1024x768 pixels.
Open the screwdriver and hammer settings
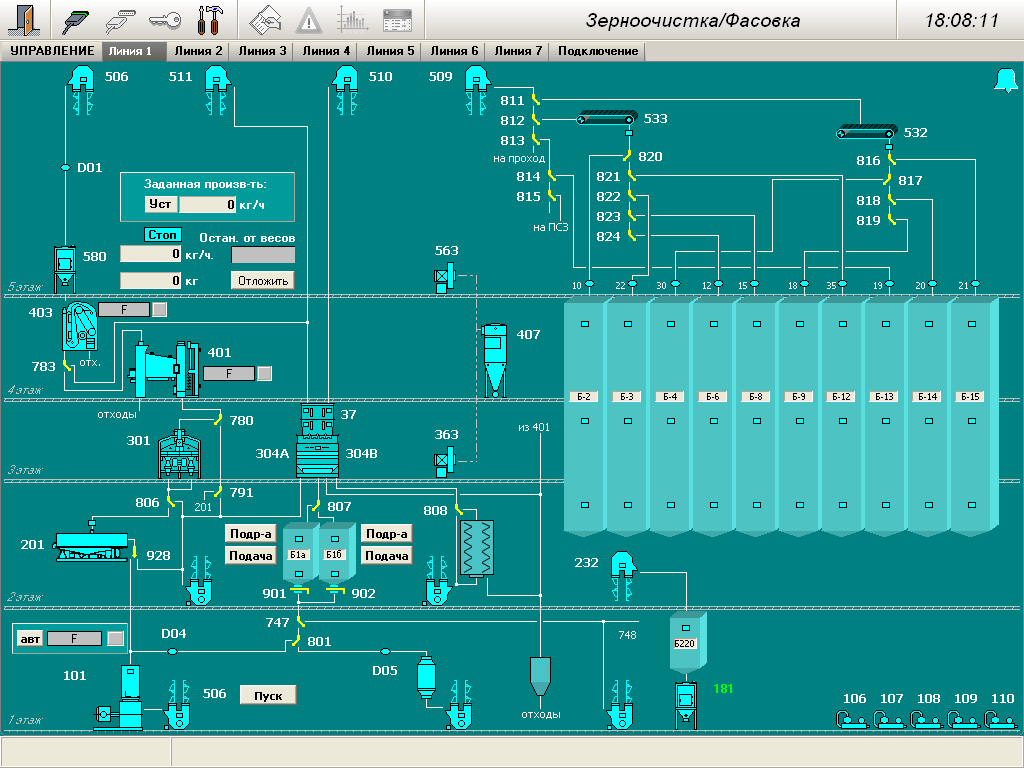tap(210, 19)
